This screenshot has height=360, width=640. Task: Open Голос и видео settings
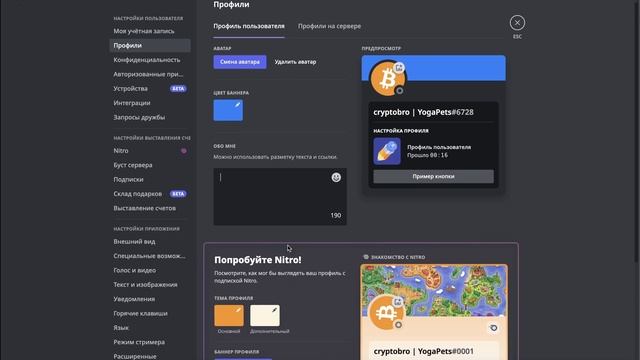(150, 270)
